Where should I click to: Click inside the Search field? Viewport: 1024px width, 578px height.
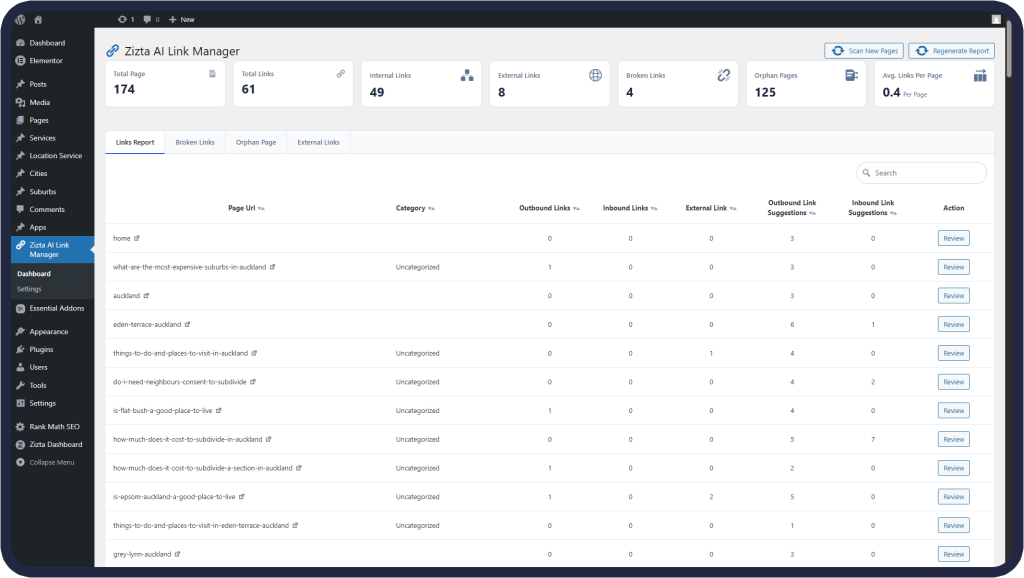[x=920, y=172]
